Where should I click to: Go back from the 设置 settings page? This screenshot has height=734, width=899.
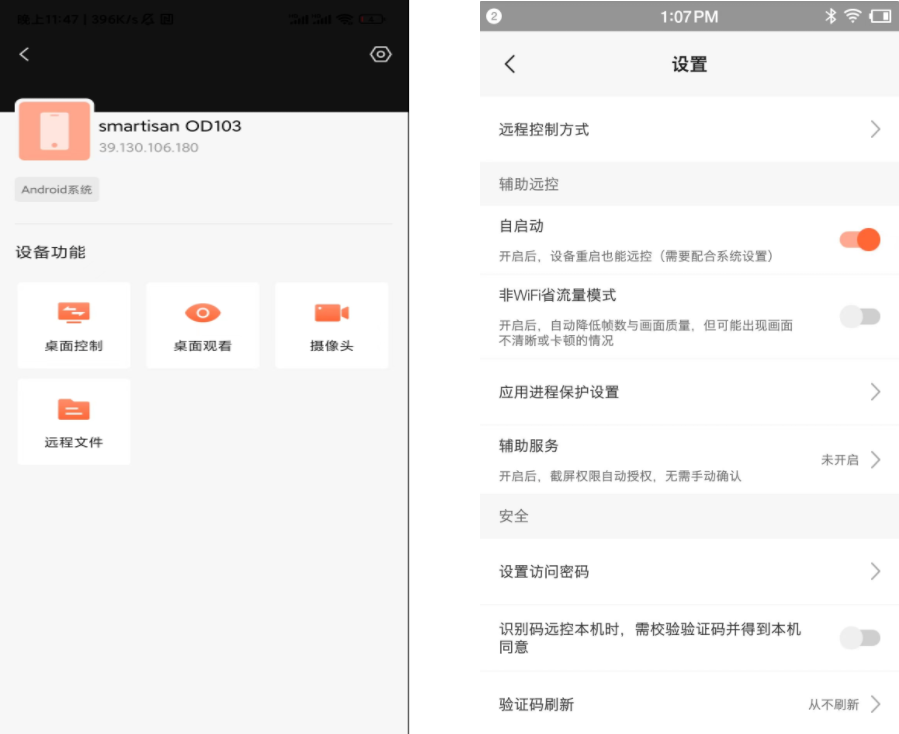510,64
